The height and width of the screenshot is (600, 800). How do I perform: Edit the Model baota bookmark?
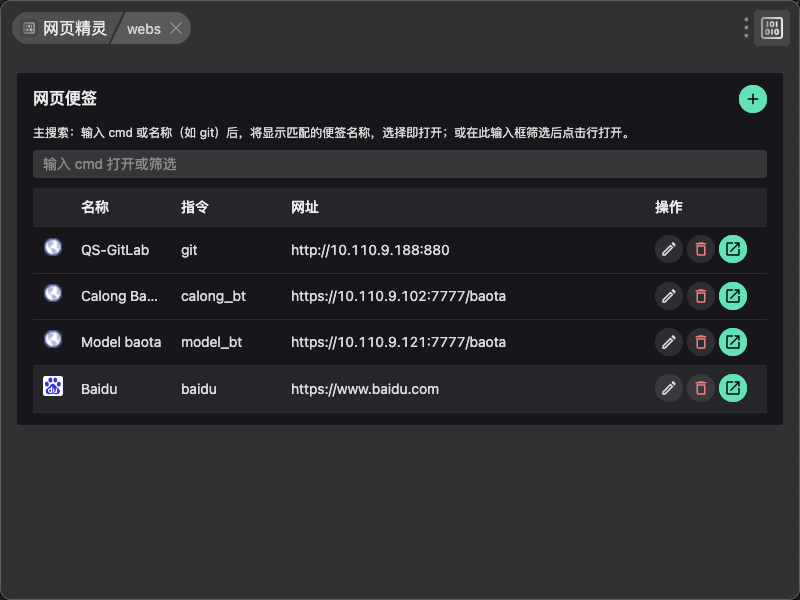click(x=669, y=342)
